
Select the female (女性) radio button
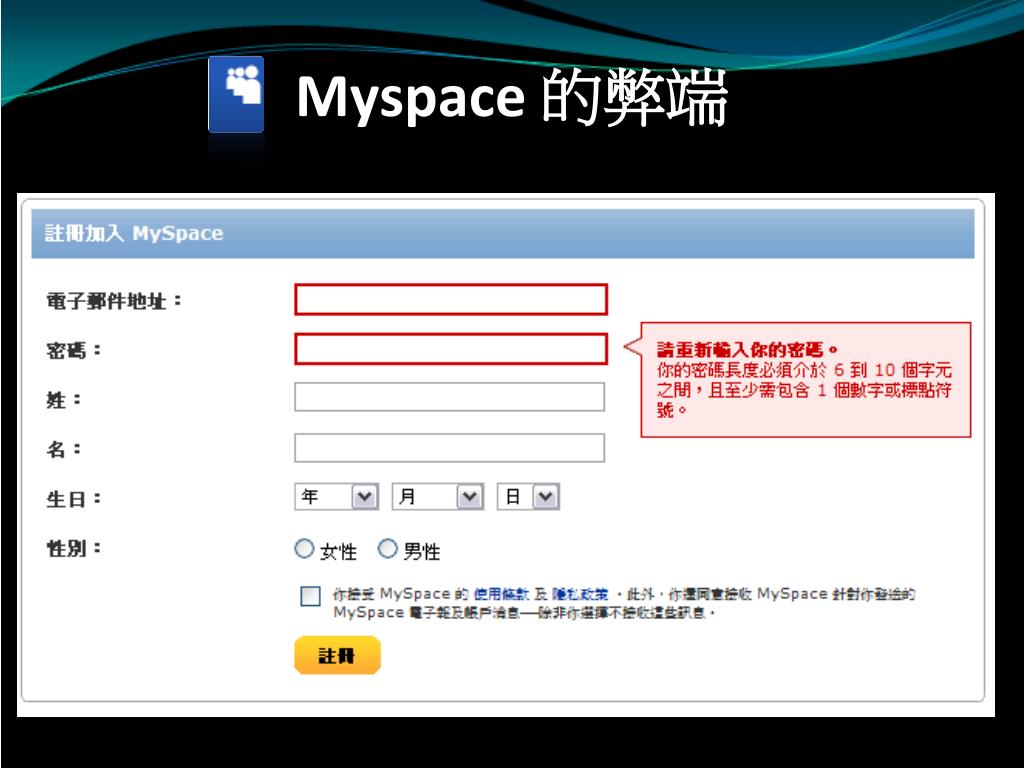pos(304,549)
